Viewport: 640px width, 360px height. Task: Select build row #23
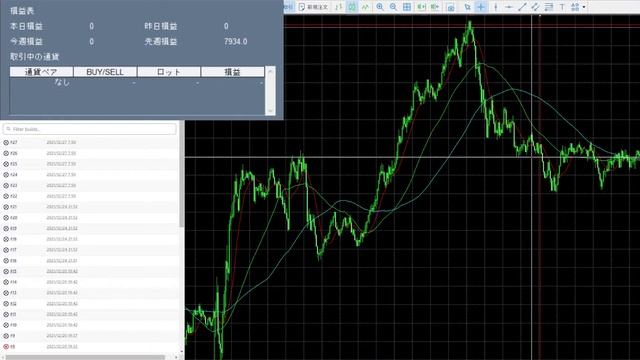click(x=90, y=185)
